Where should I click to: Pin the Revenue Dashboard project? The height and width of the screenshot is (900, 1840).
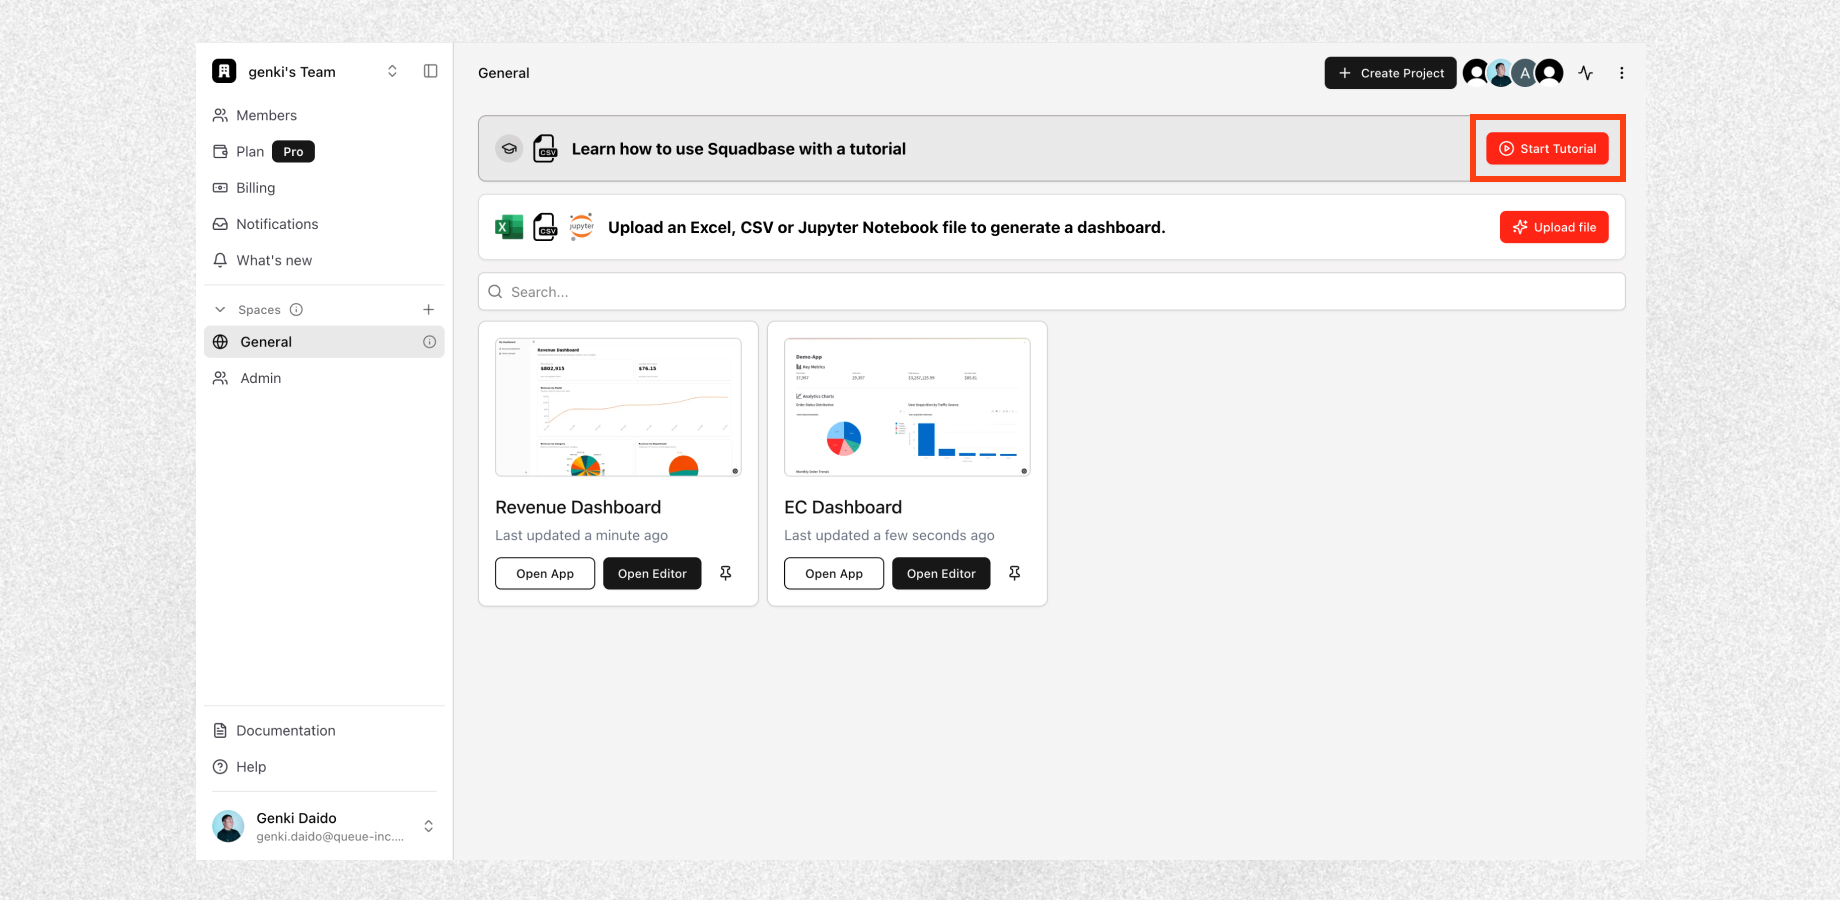point(726,573)
